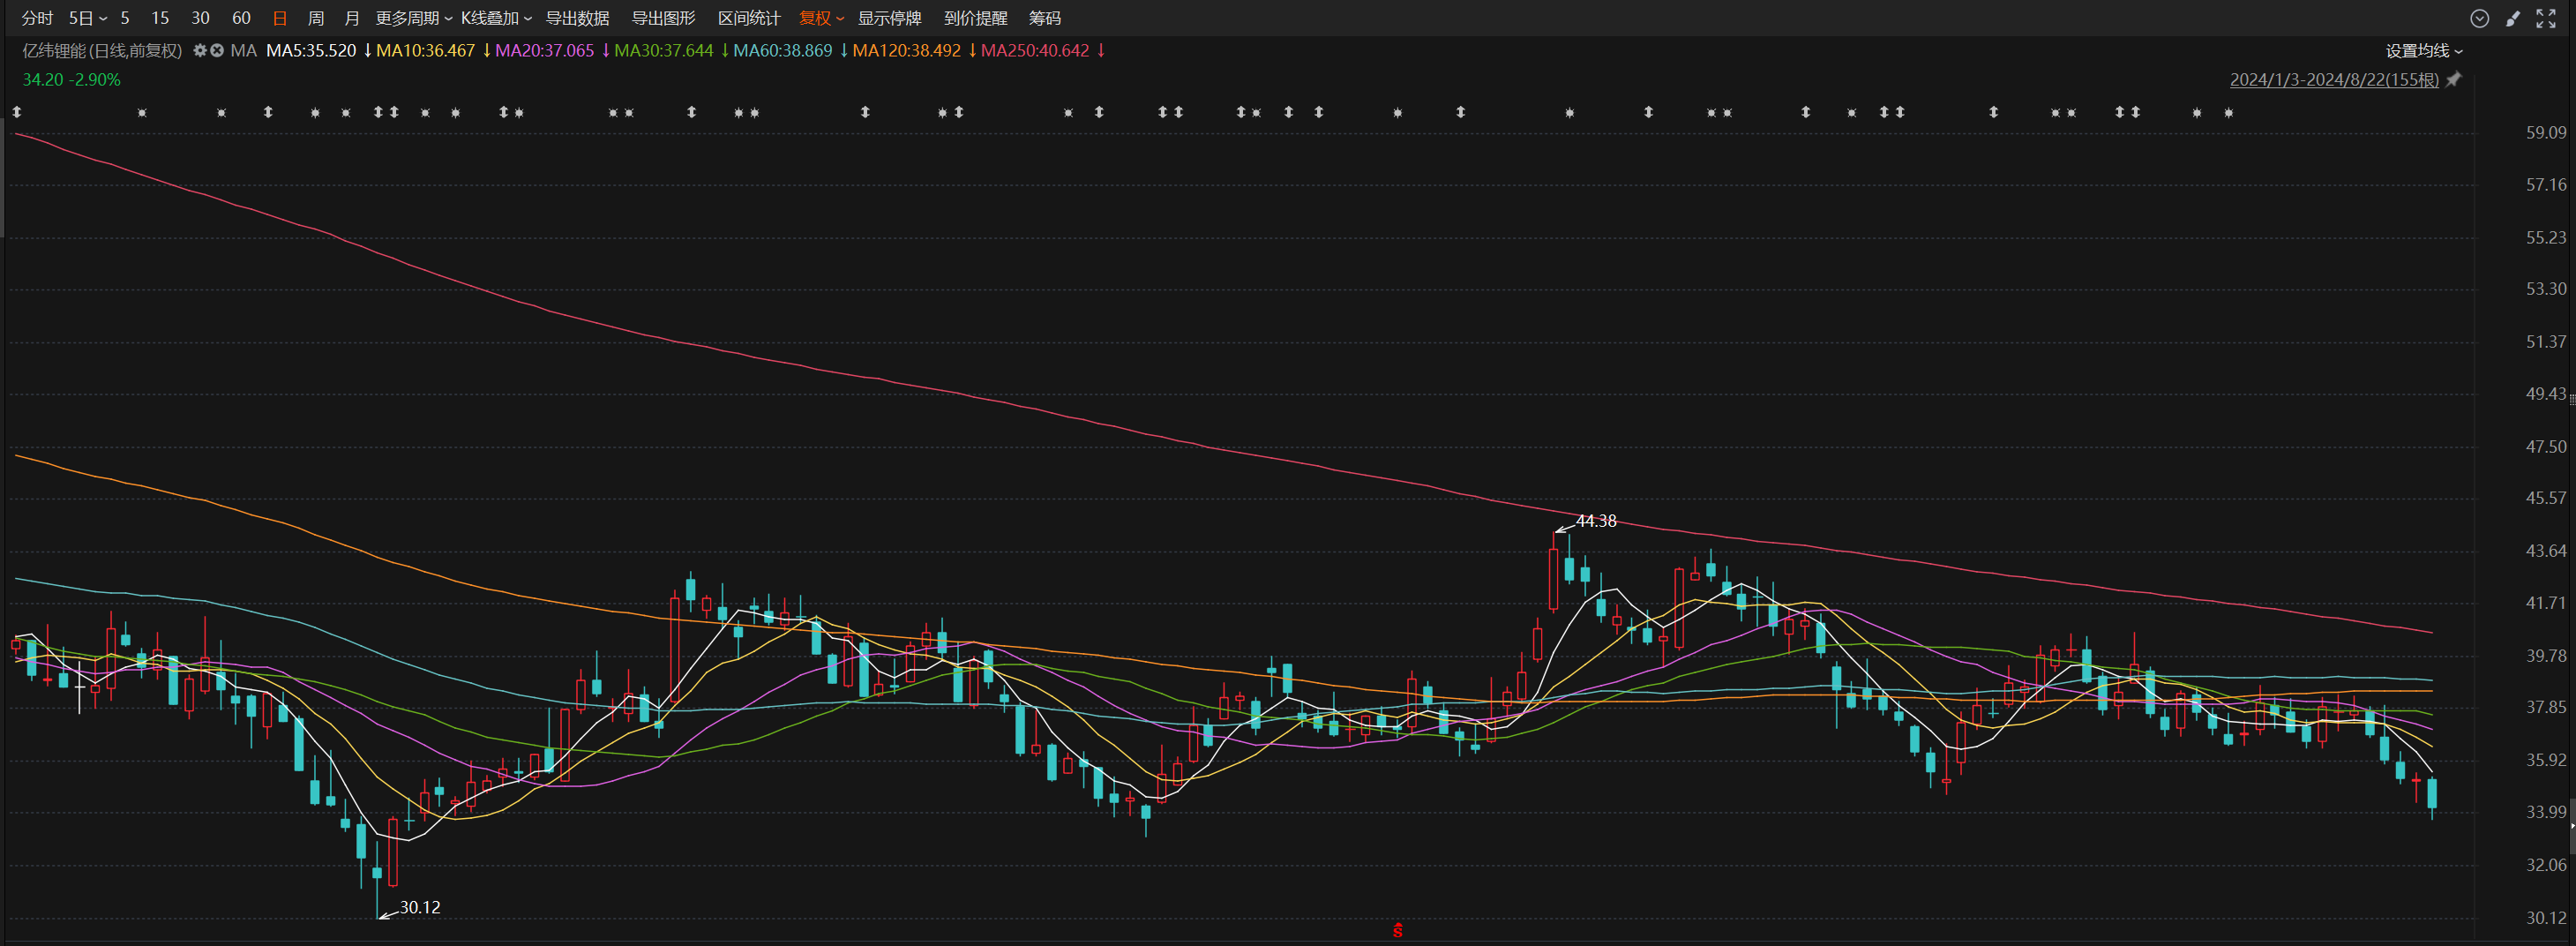The height and width of the screenshot is (946, 2576).
Task: Click the red S marker at chart bottom
Action: (x=1397, y=930)
